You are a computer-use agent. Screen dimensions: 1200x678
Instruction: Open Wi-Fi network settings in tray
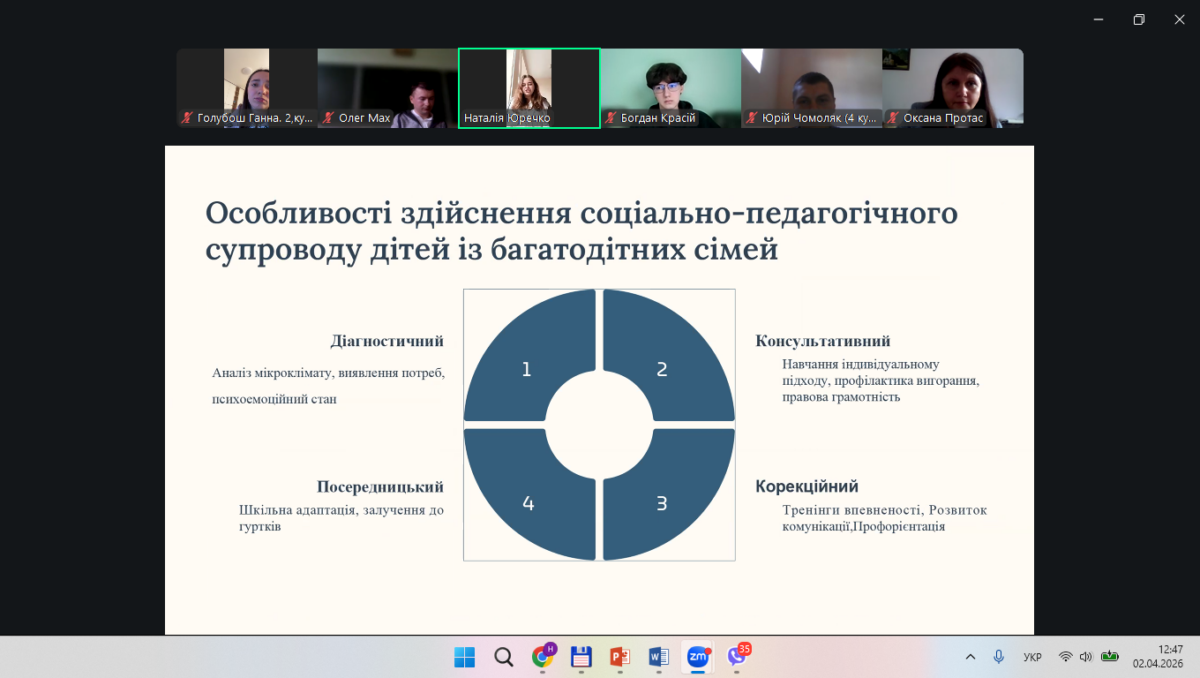click(1066, 657)
